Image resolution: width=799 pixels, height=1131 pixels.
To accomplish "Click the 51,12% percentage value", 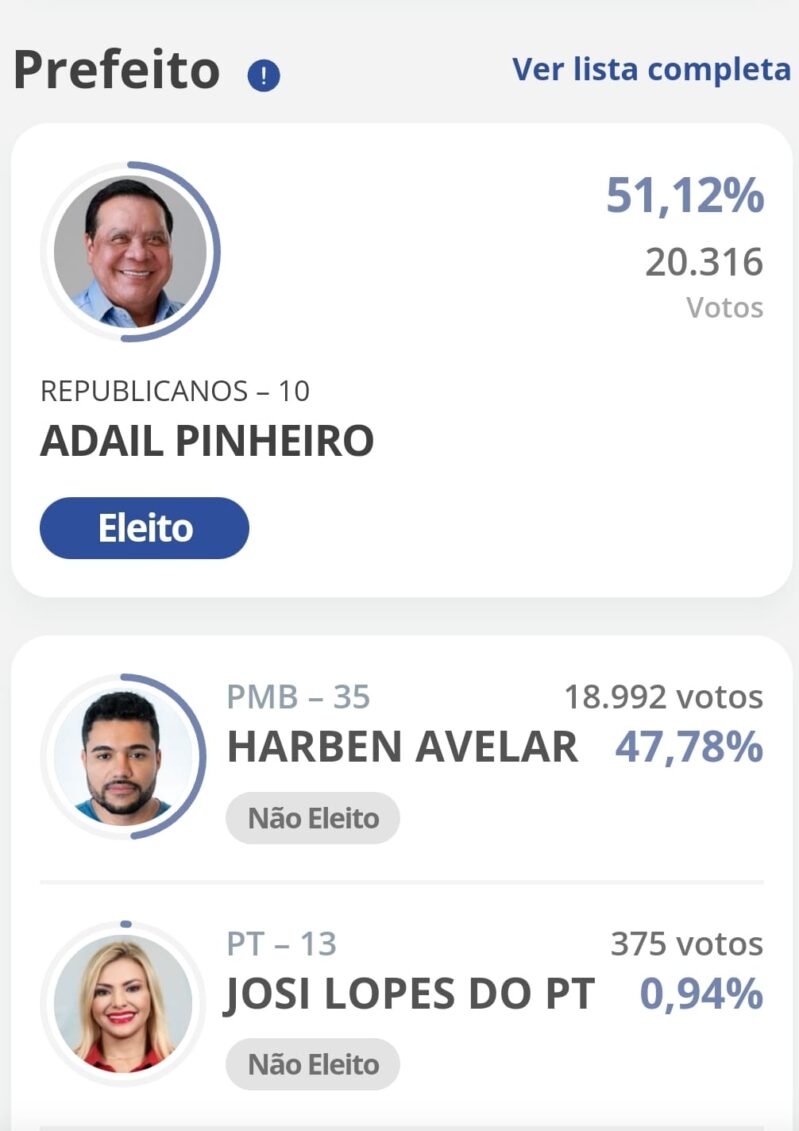I will coord(685,195).
